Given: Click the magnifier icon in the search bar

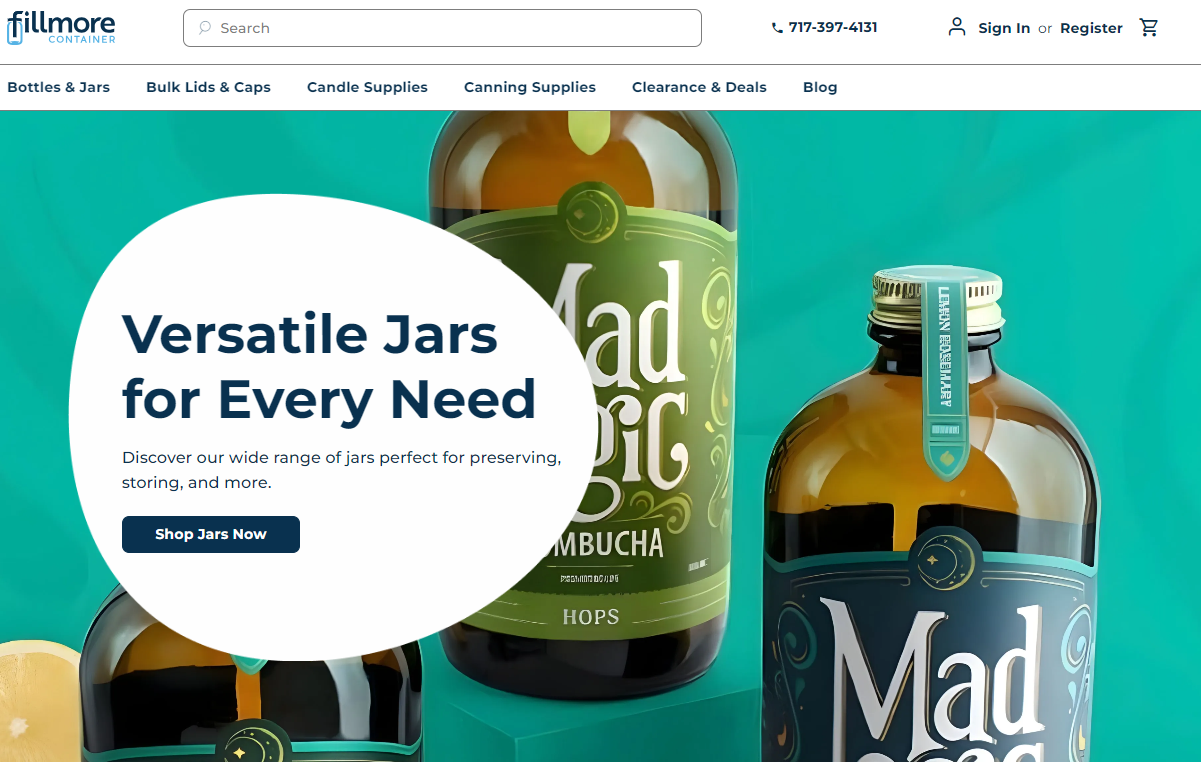Looking at the screenshot, I should tap(204, 28).
